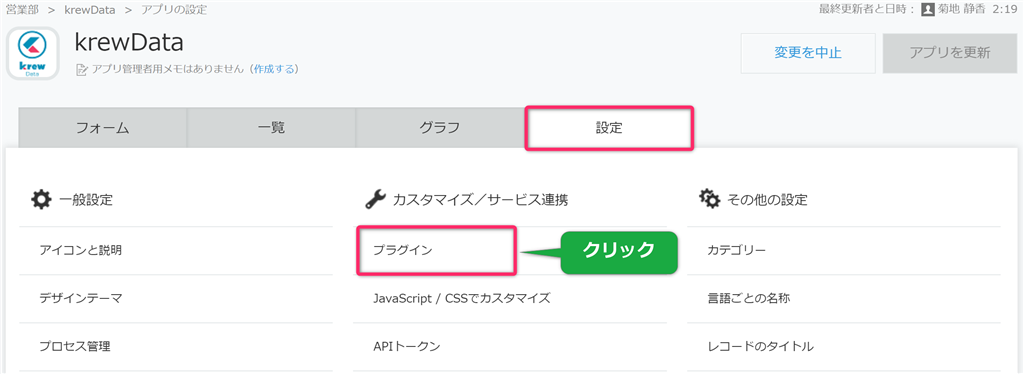Open the グラフ tab
This screenshot has height=374, width=1024.
coord(440,128)
